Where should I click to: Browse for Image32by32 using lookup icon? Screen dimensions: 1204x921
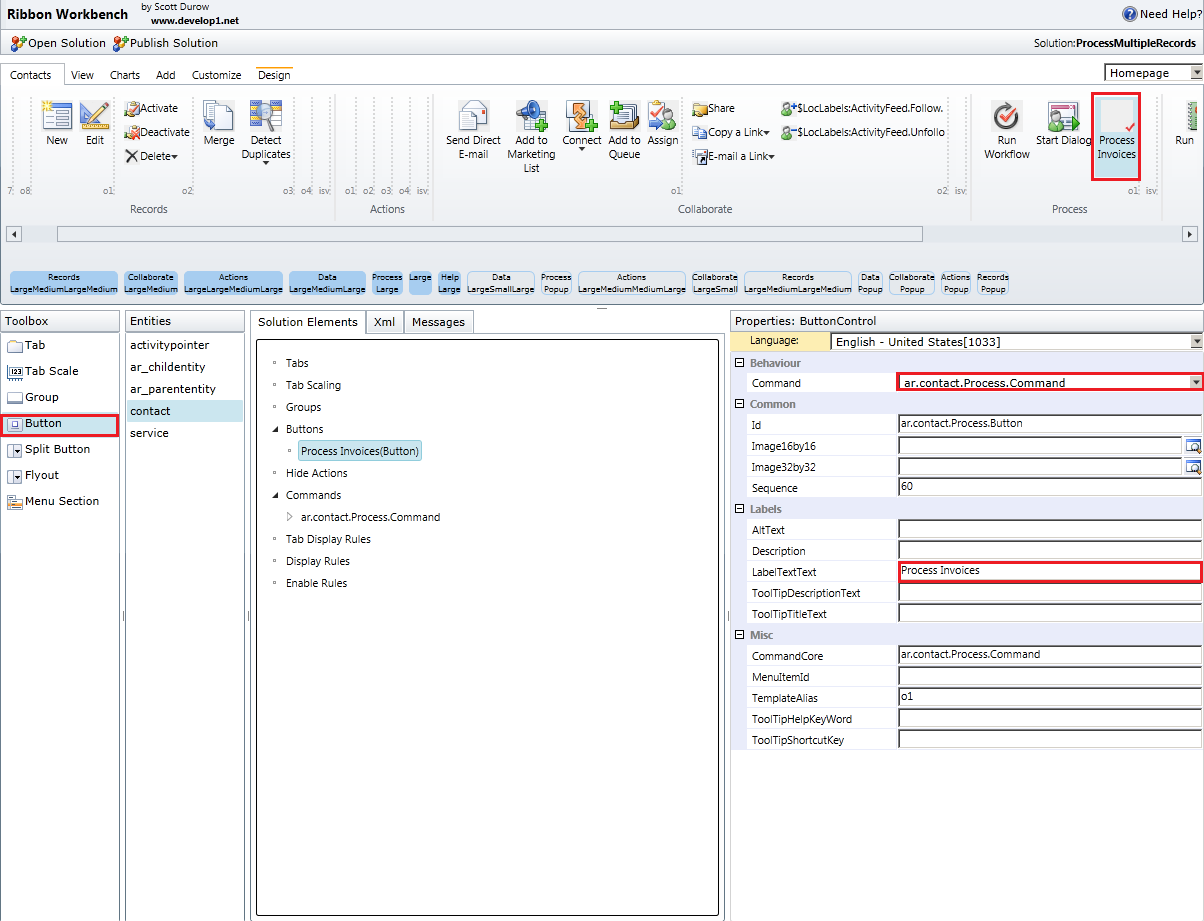[1192, 466]
